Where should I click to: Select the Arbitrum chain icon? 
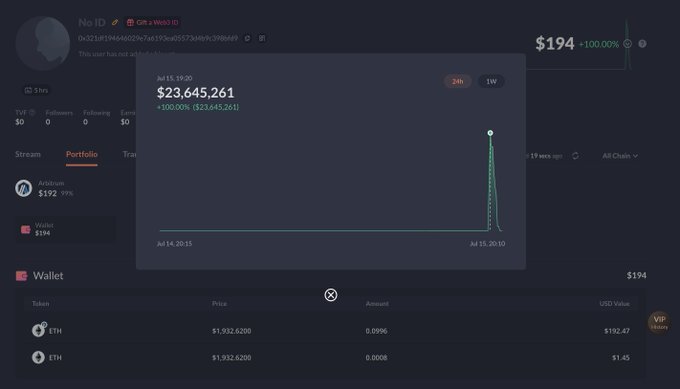[23, 188]
